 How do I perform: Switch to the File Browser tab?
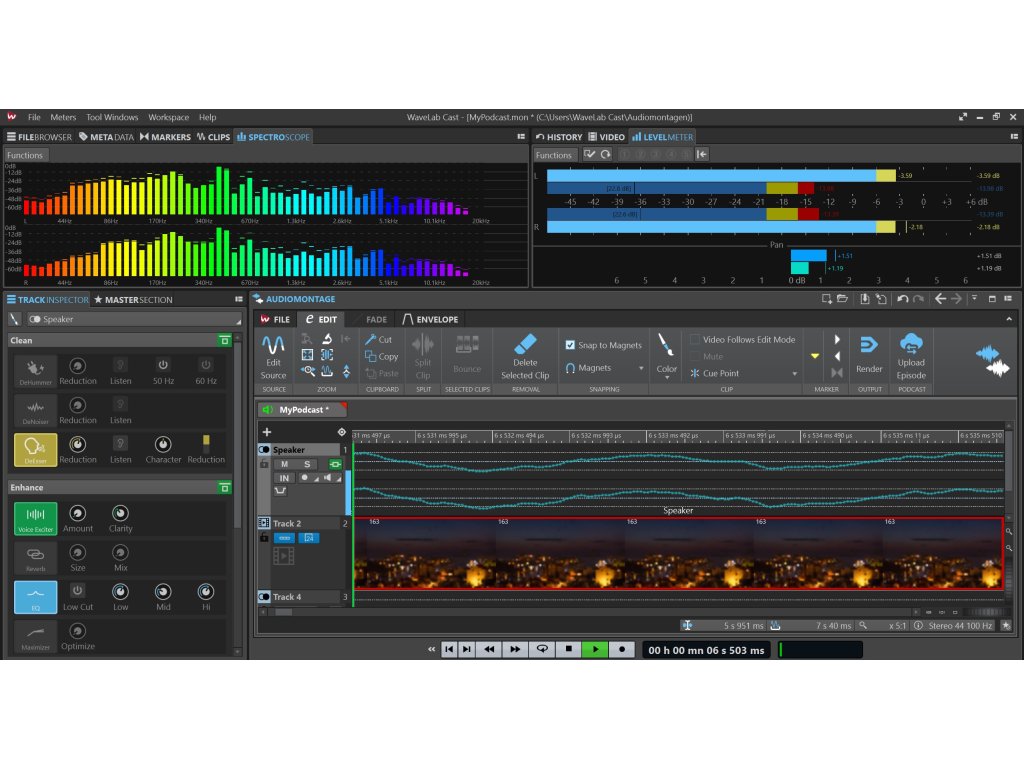[x=39, y=136]
